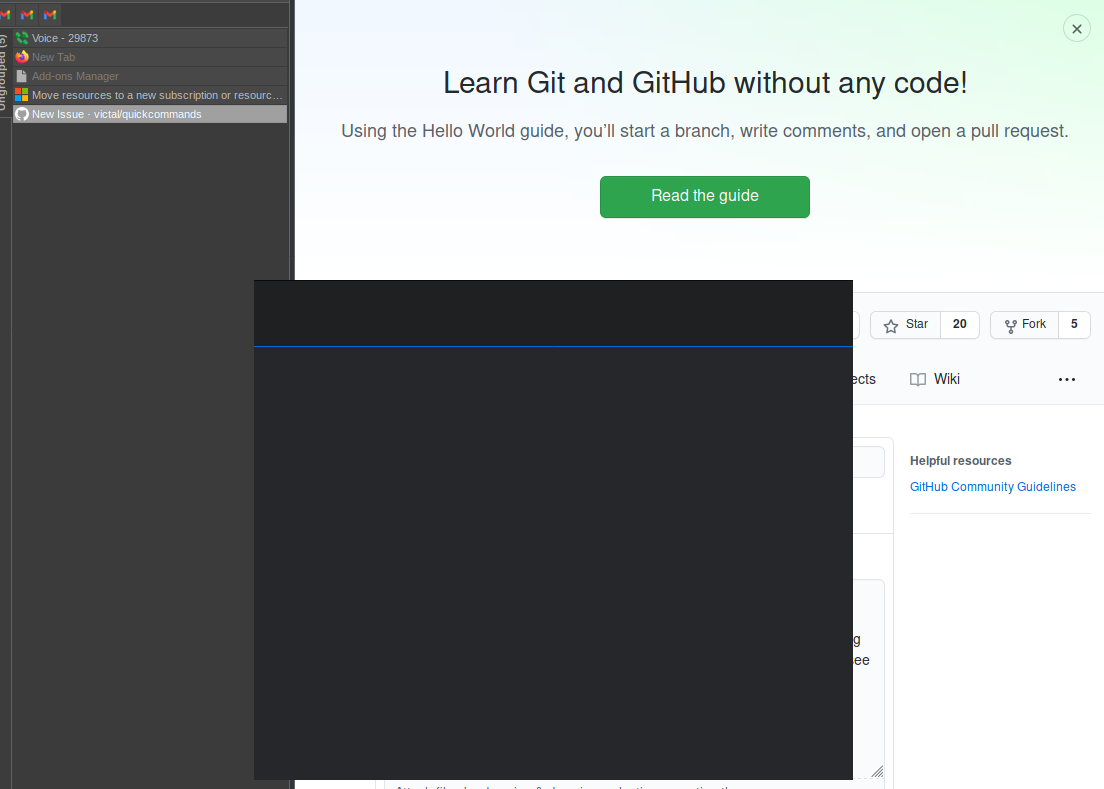Click the second pinned Gmail tab icon
The height and width of the screenshot is (789, 1104).
click(27, 14)
